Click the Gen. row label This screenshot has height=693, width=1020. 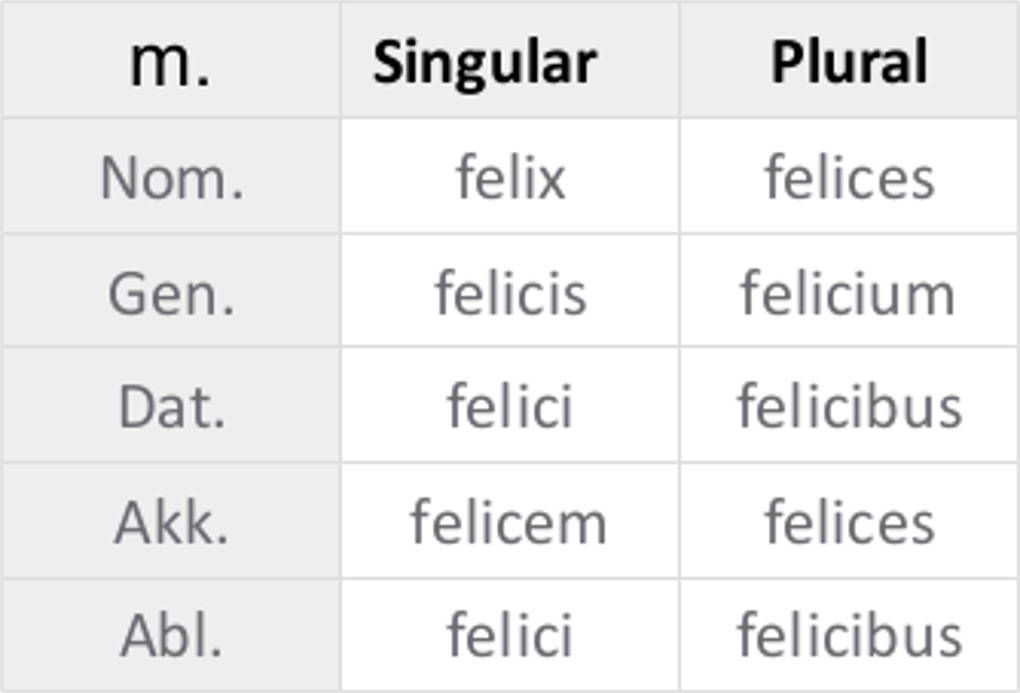tap(171, 294)
